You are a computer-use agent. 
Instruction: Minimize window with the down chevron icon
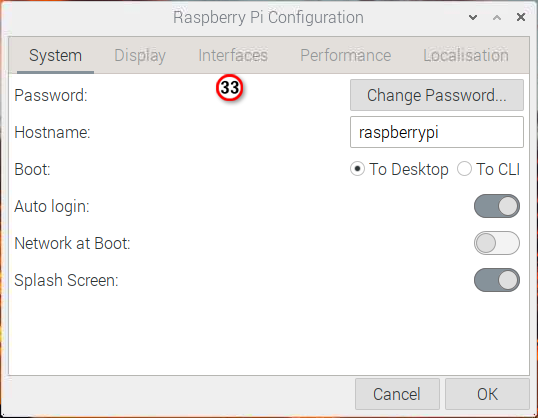pos(473,17)
